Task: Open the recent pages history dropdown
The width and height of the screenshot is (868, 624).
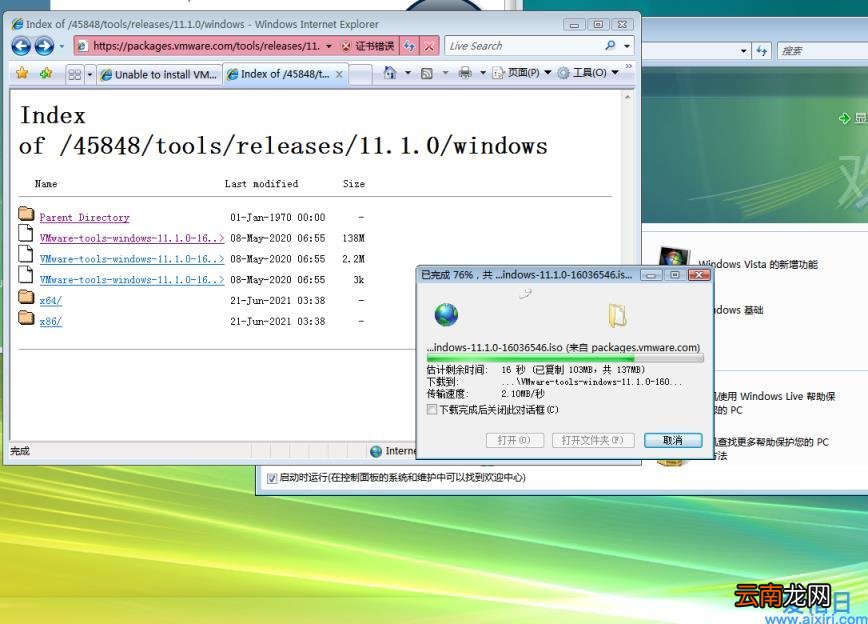Action: point(61,46)
